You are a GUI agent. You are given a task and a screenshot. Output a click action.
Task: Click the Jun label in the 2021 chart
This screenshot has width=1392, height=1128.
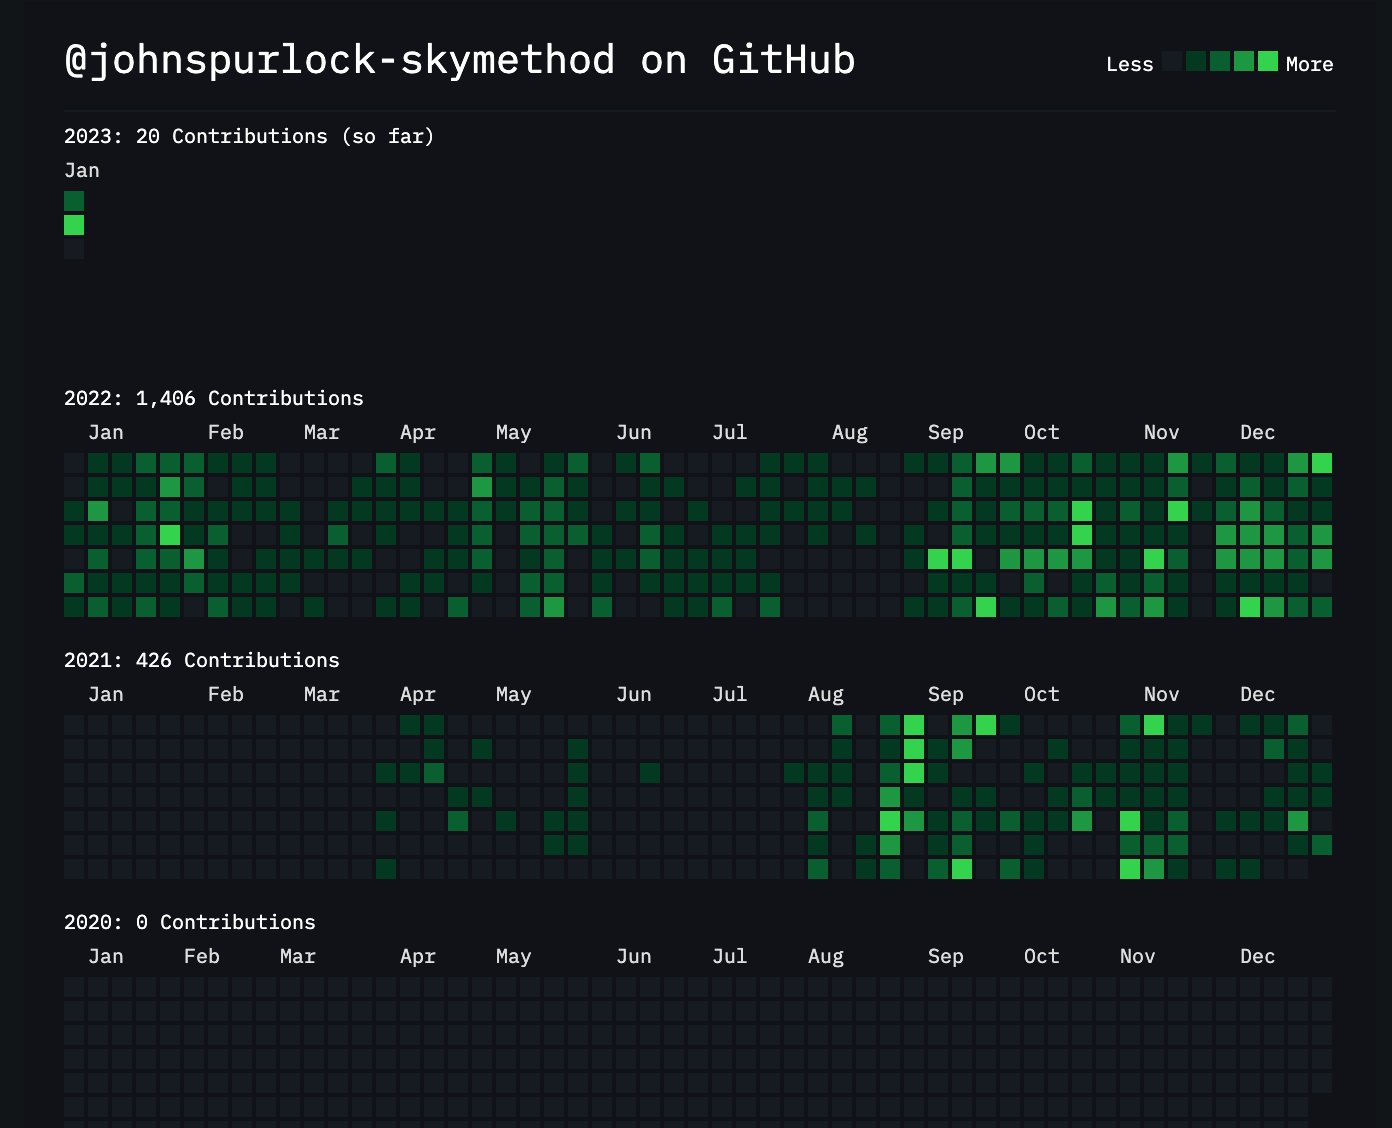[x=634, y=694]
